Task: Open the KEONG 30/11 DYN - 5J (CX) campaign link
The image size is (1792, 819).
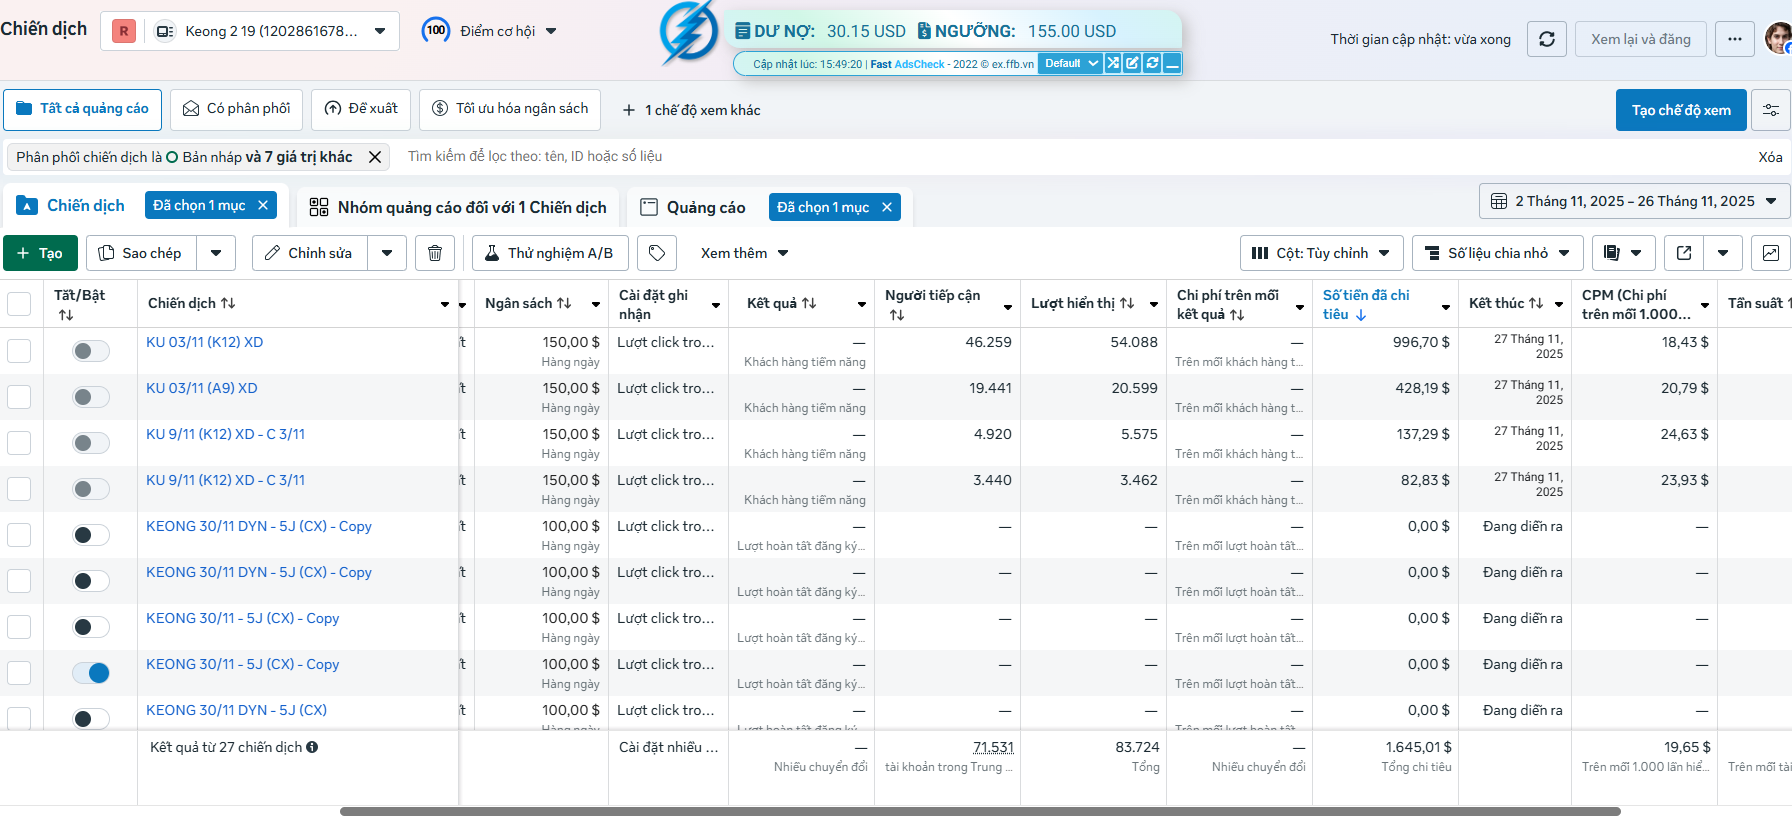Action: tap(236, 710)
